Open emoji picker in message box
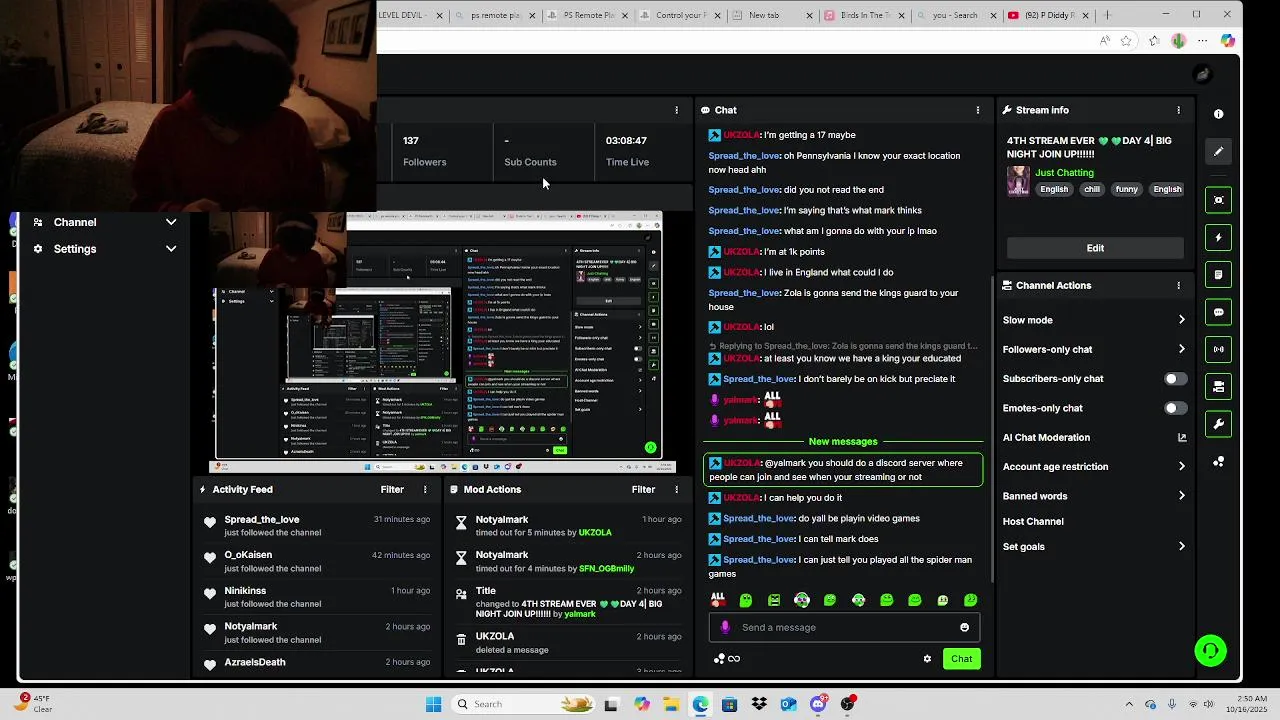 pos(964,628)
